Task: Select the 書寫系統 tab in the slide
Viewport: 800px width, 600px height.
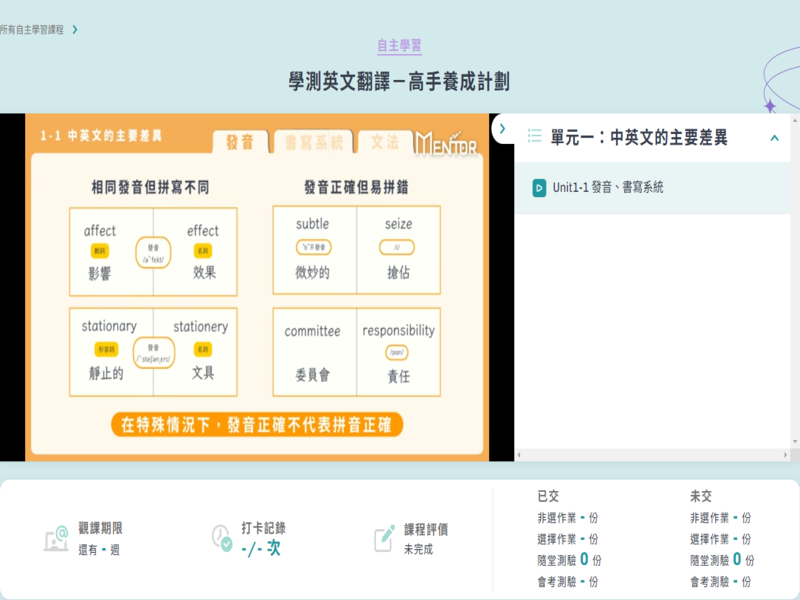Action: pyautogui.click(x=313, y=142)
